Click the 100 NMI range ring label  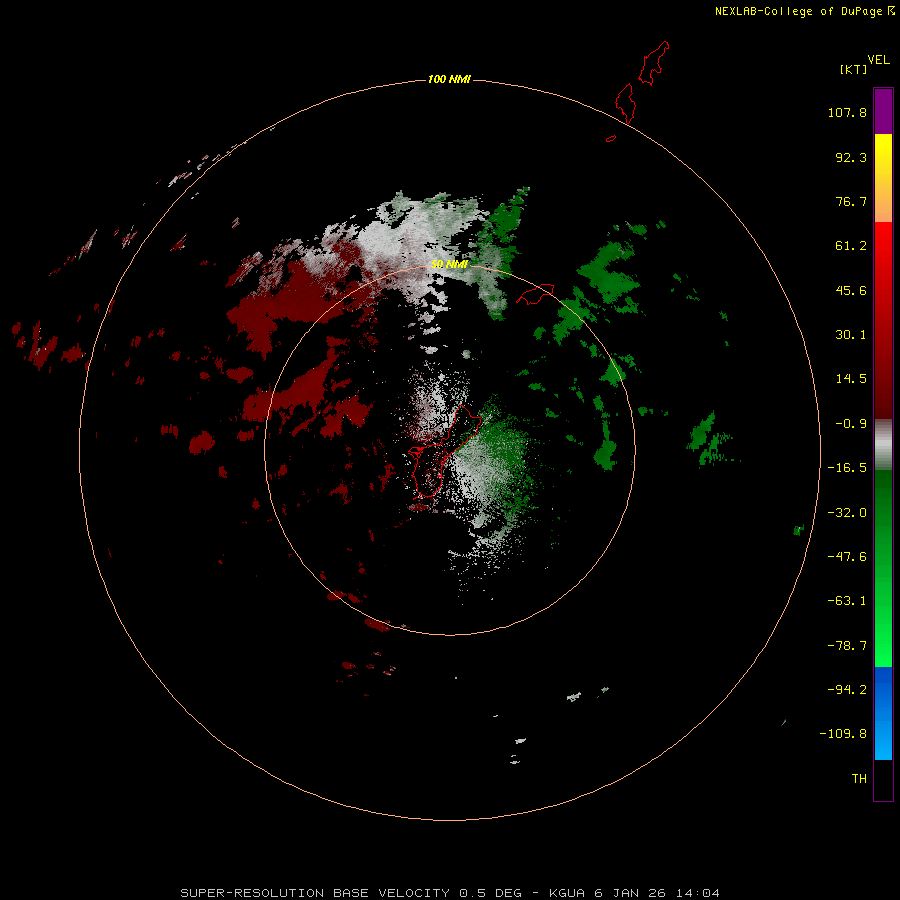coord(449,79)
